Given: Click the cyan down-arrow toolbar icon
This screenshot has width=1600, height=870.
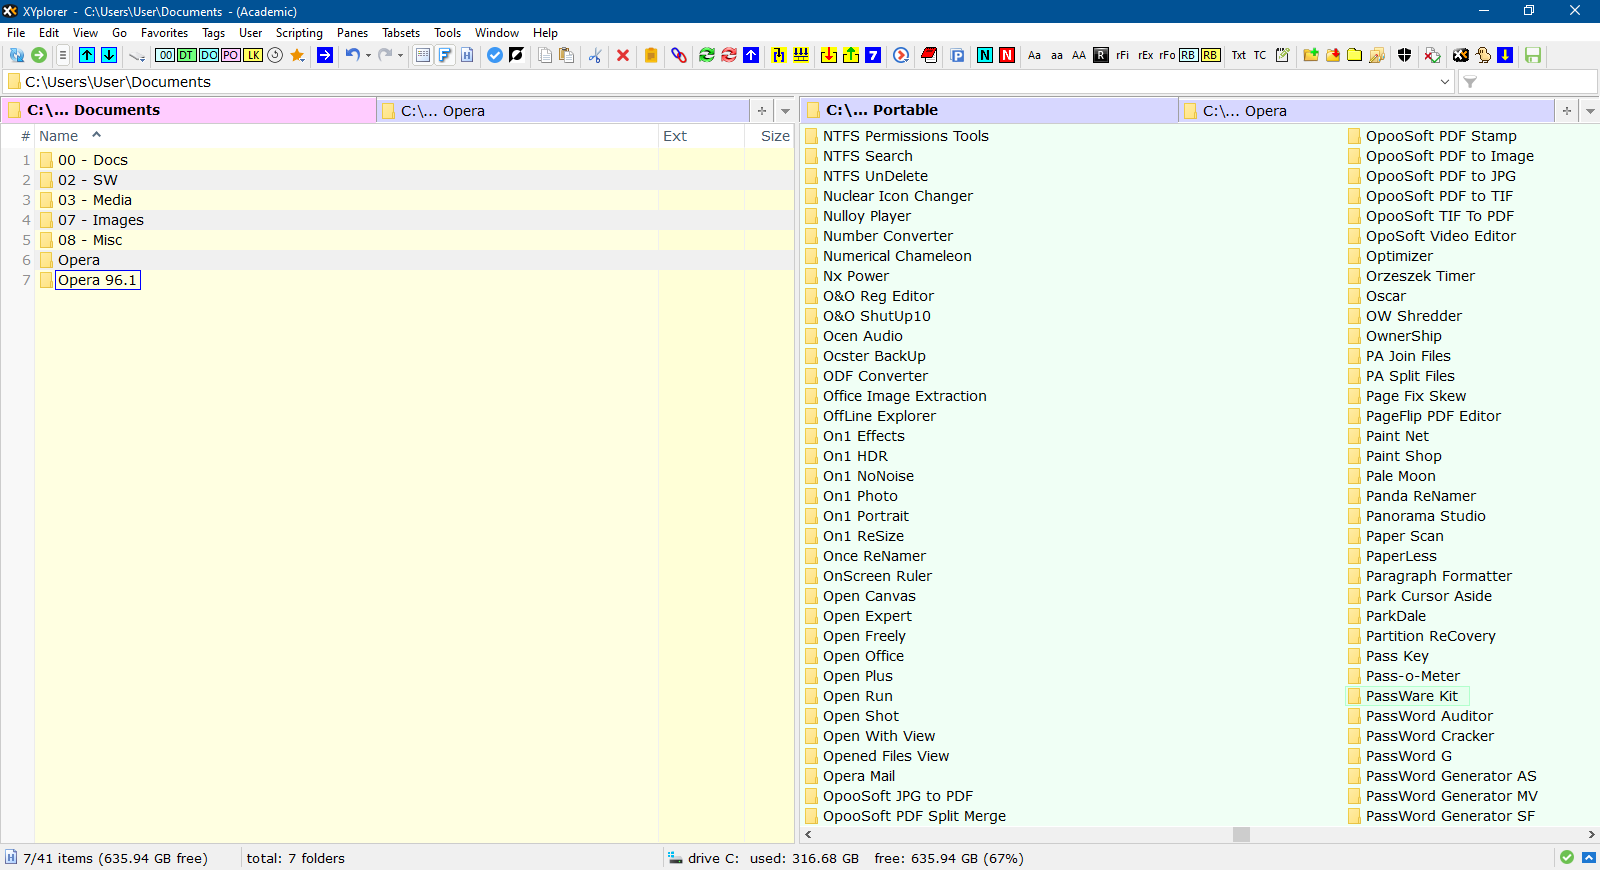Looking at the screenshot, I should pos(109,55).
